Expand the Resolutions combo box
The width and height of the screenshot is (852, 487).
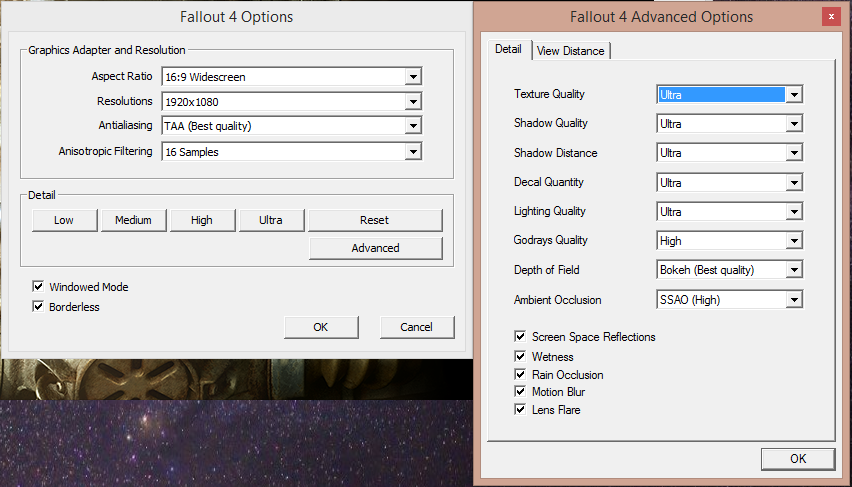point(291,102)
